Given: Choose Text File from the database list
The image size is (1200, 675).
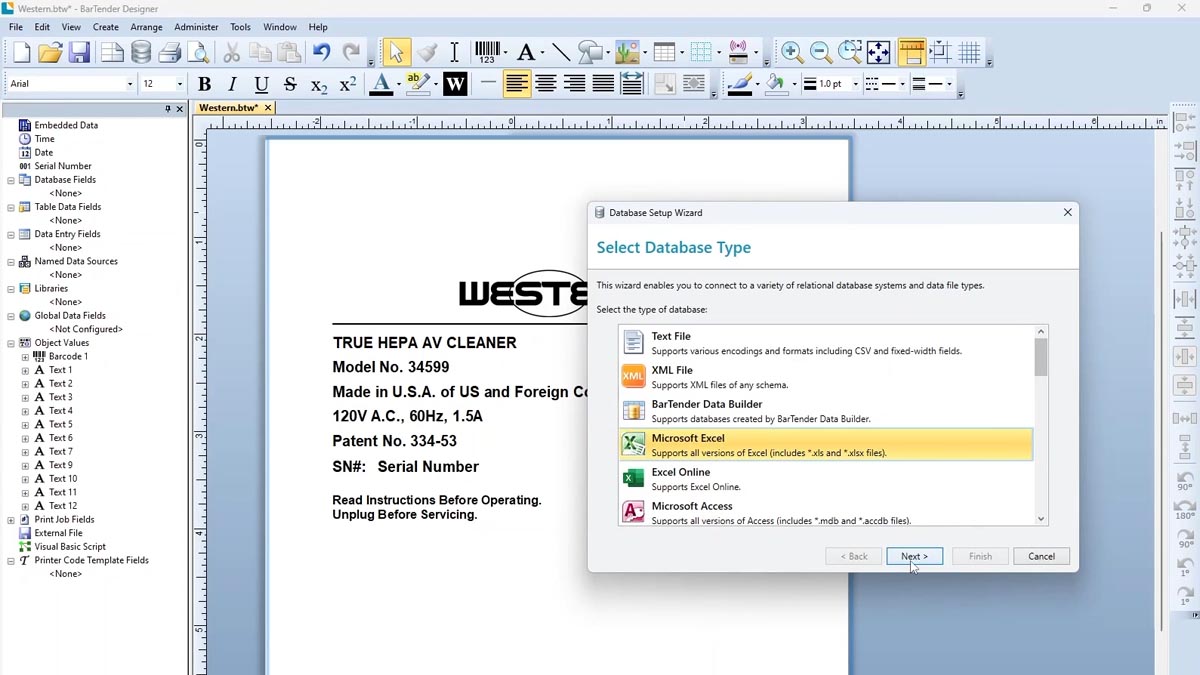Looking at the screenshot, I should (825, 343).
